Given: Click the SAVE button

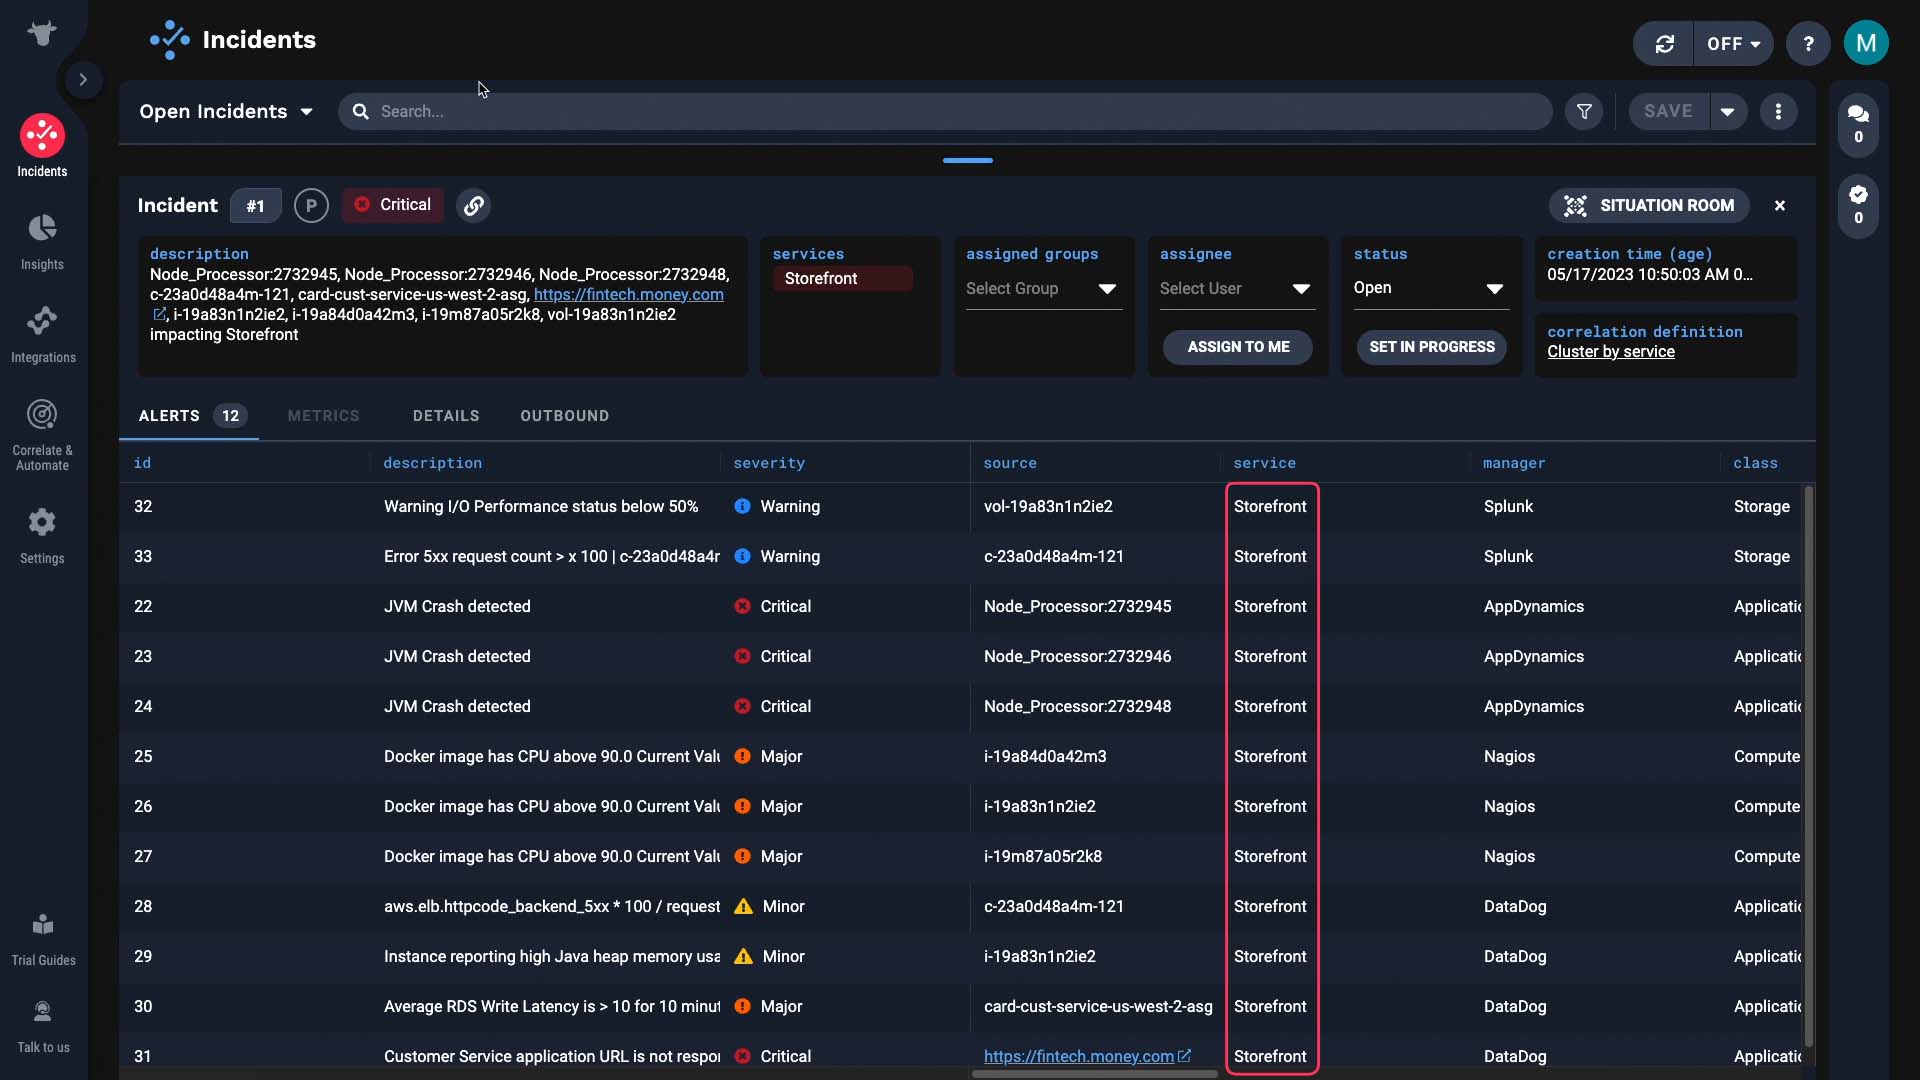Looking at the screenshot, I should pos(1668,111).
